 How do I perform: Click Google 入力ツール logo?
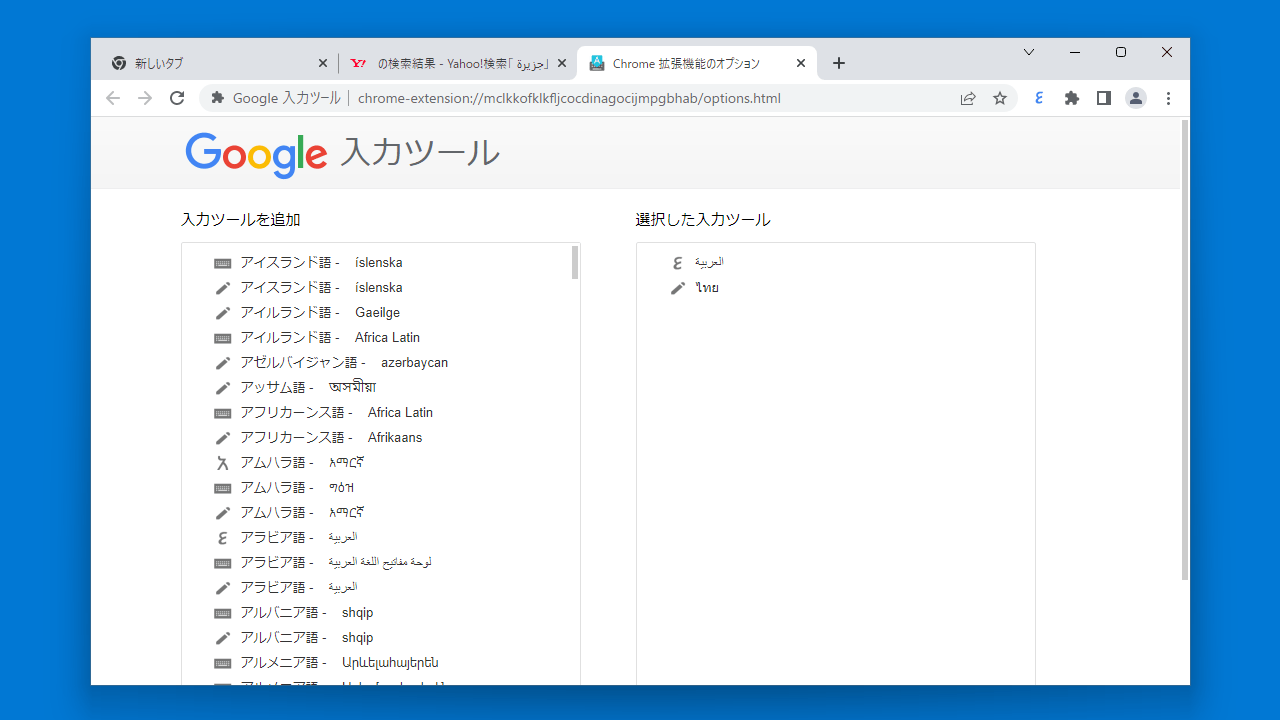(342, 153)
